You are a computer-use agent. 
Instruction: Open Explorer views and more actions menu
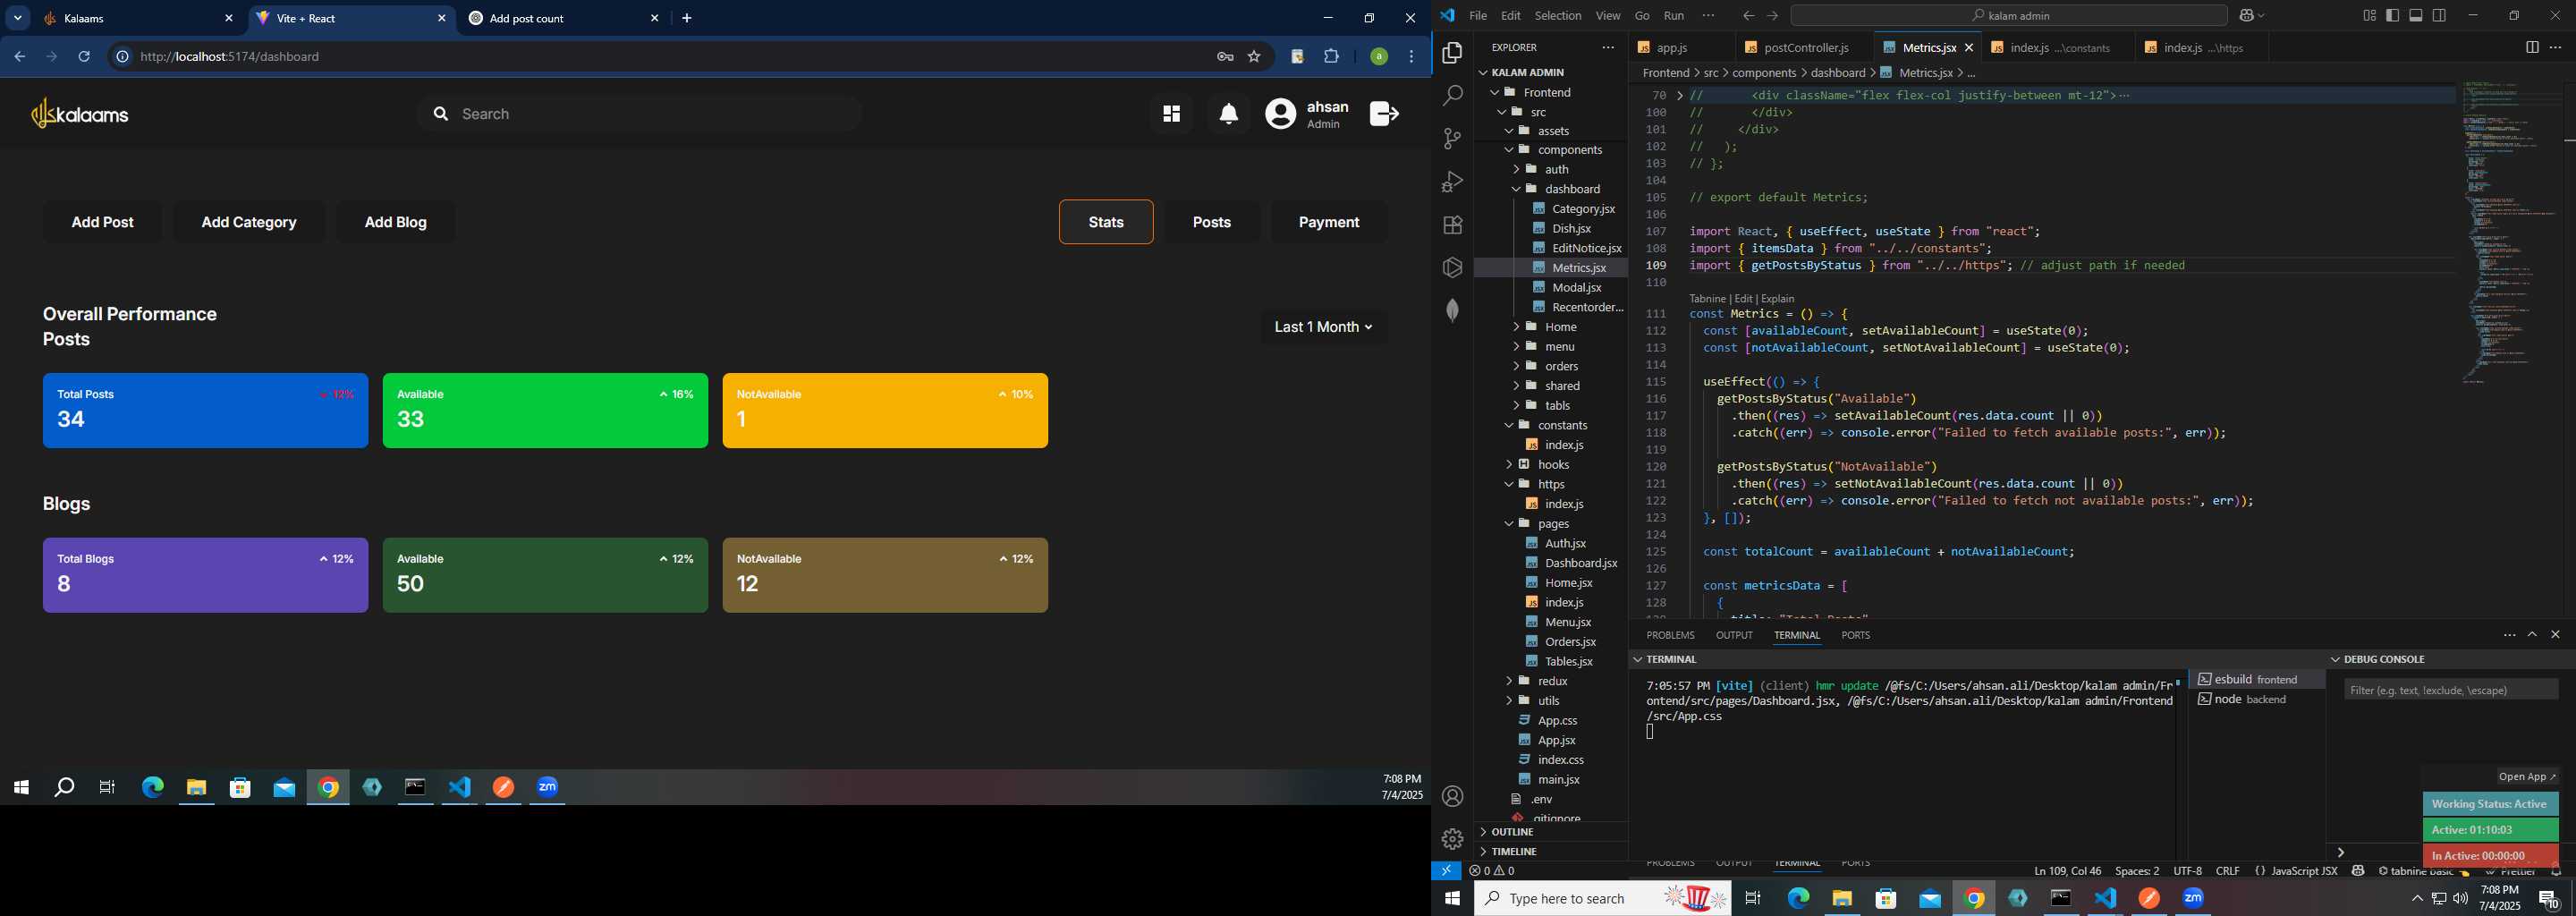tap(1608, 48)
